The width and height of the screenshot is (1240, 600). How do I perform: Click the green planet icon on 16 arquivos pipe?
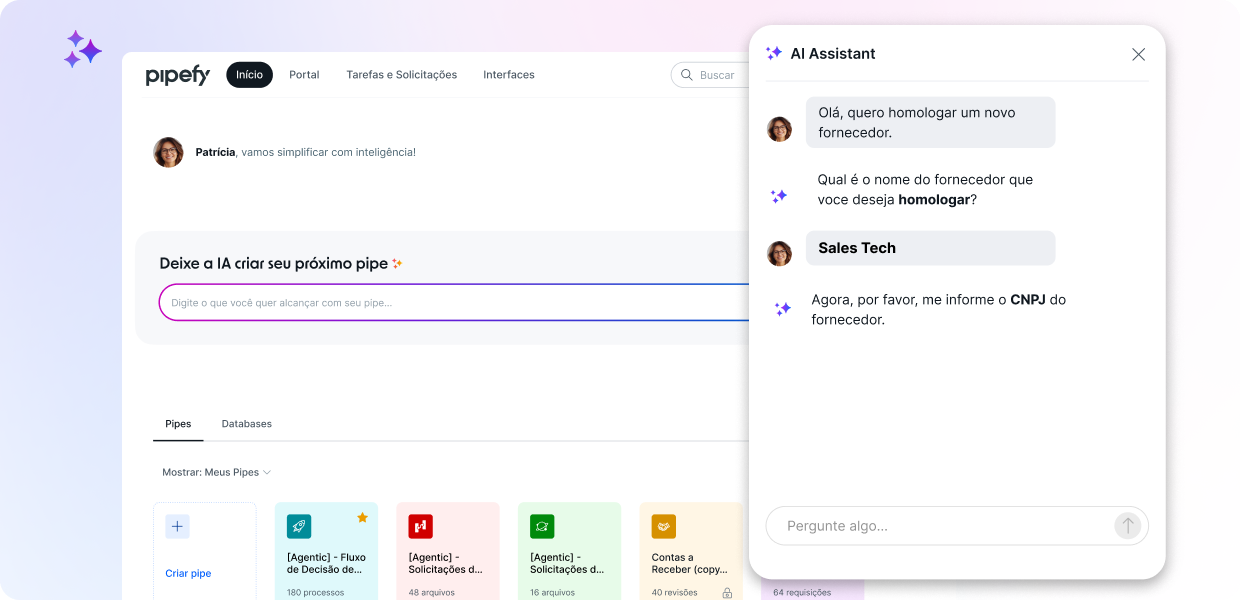pyautogui.click(x=542, y=527)
